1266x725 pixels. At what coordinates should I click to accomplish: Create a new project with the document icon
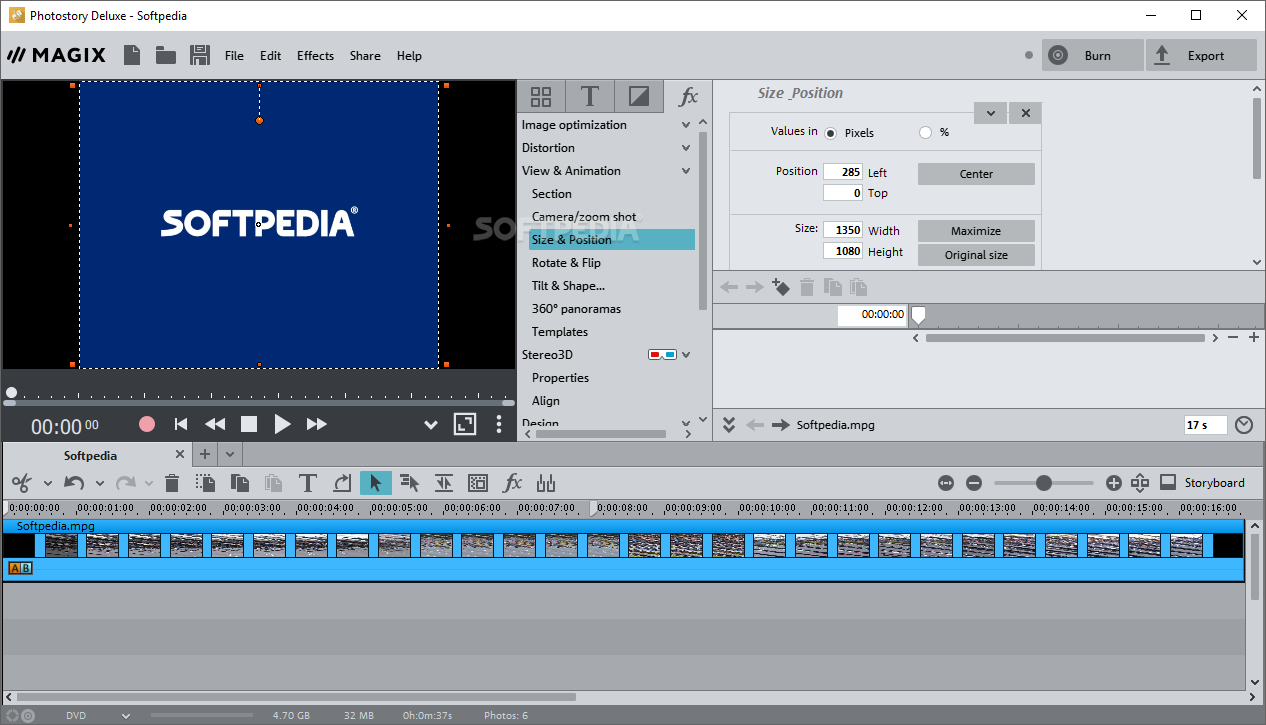[x=132, y=55]
